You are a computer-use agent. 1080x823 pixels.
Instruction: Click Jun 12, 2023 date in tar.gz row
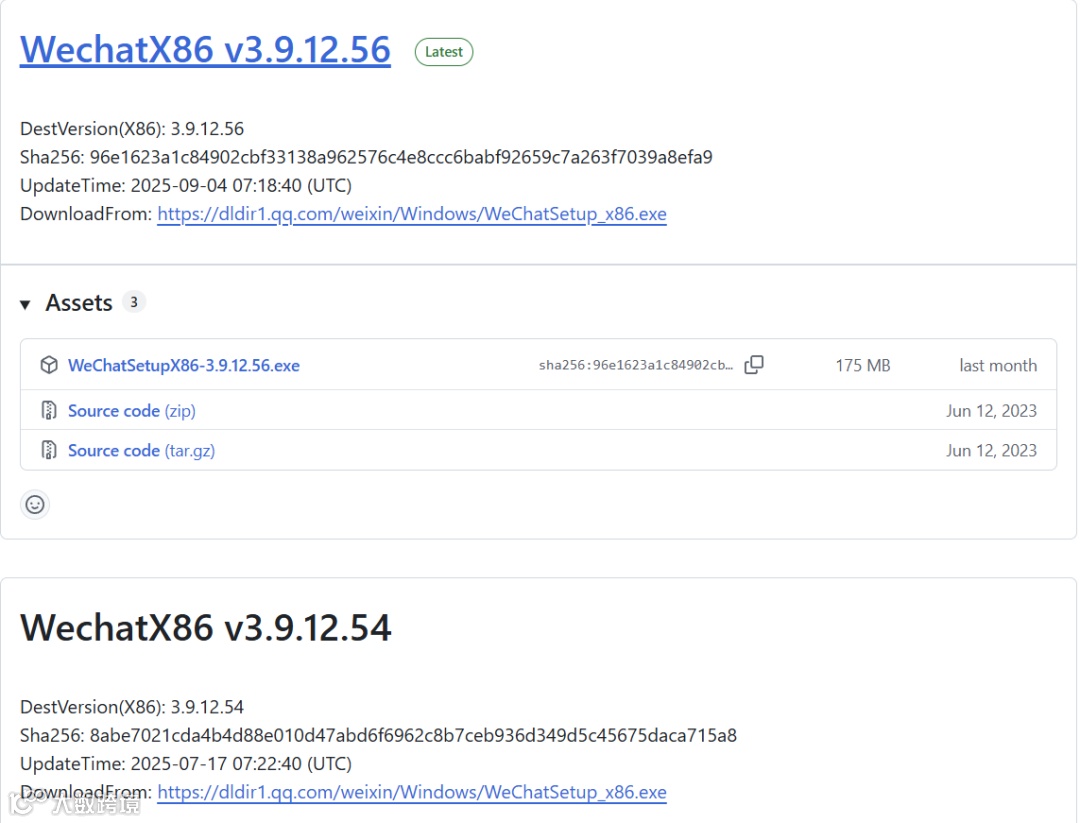click(991, 450)
